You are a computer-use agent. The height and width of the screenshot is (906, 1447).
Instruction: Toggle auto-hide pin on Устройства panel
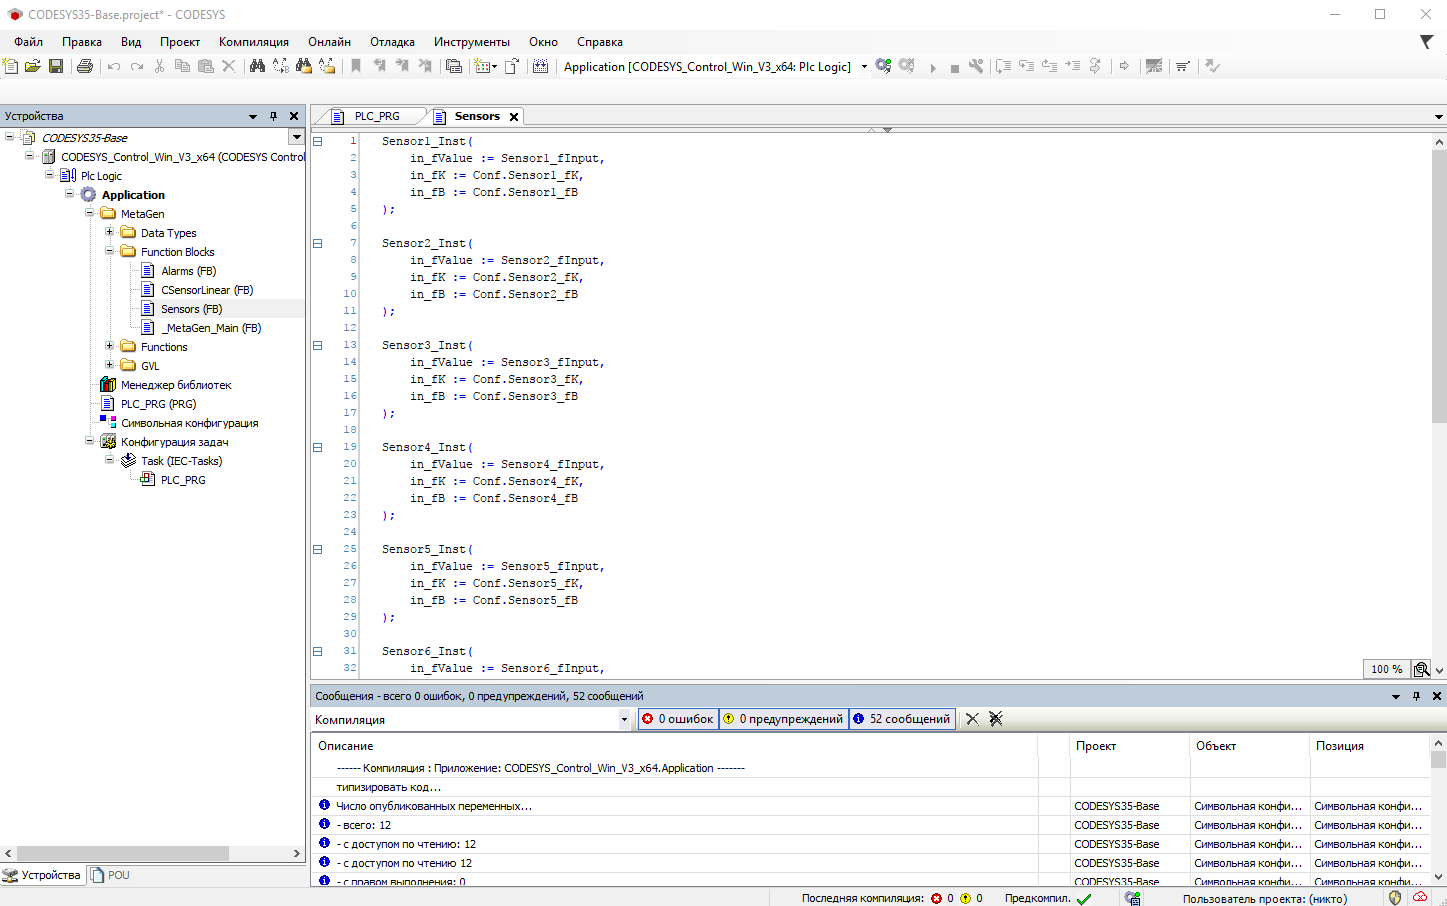[x=273, y=116]
